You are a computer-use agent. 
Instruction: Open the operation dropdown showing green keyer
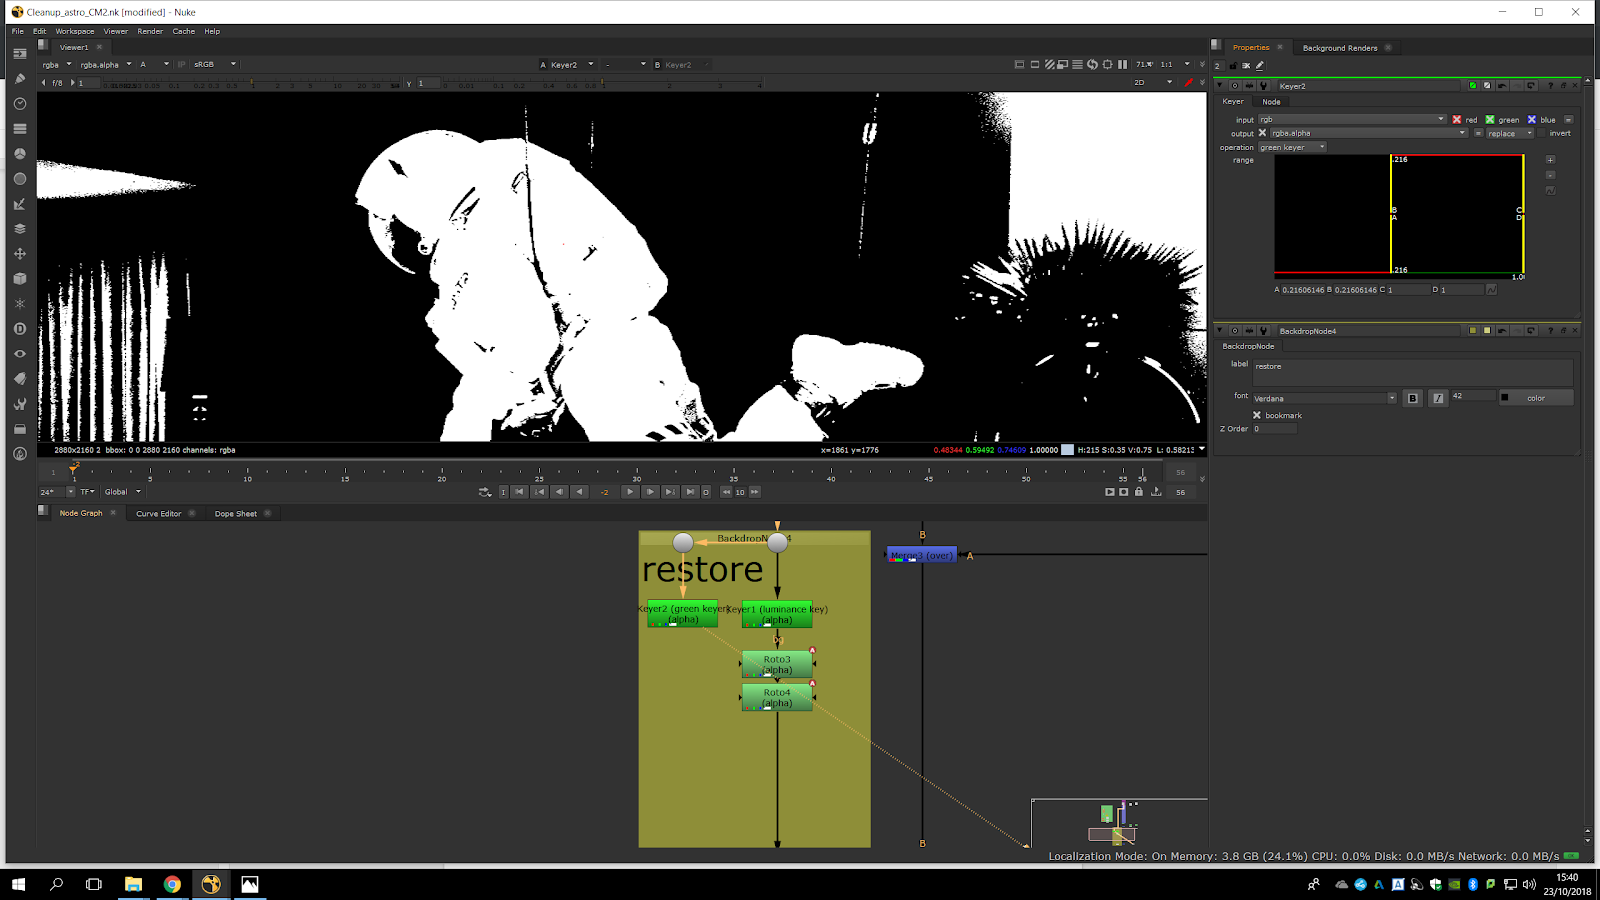(x=1292, y=147)
